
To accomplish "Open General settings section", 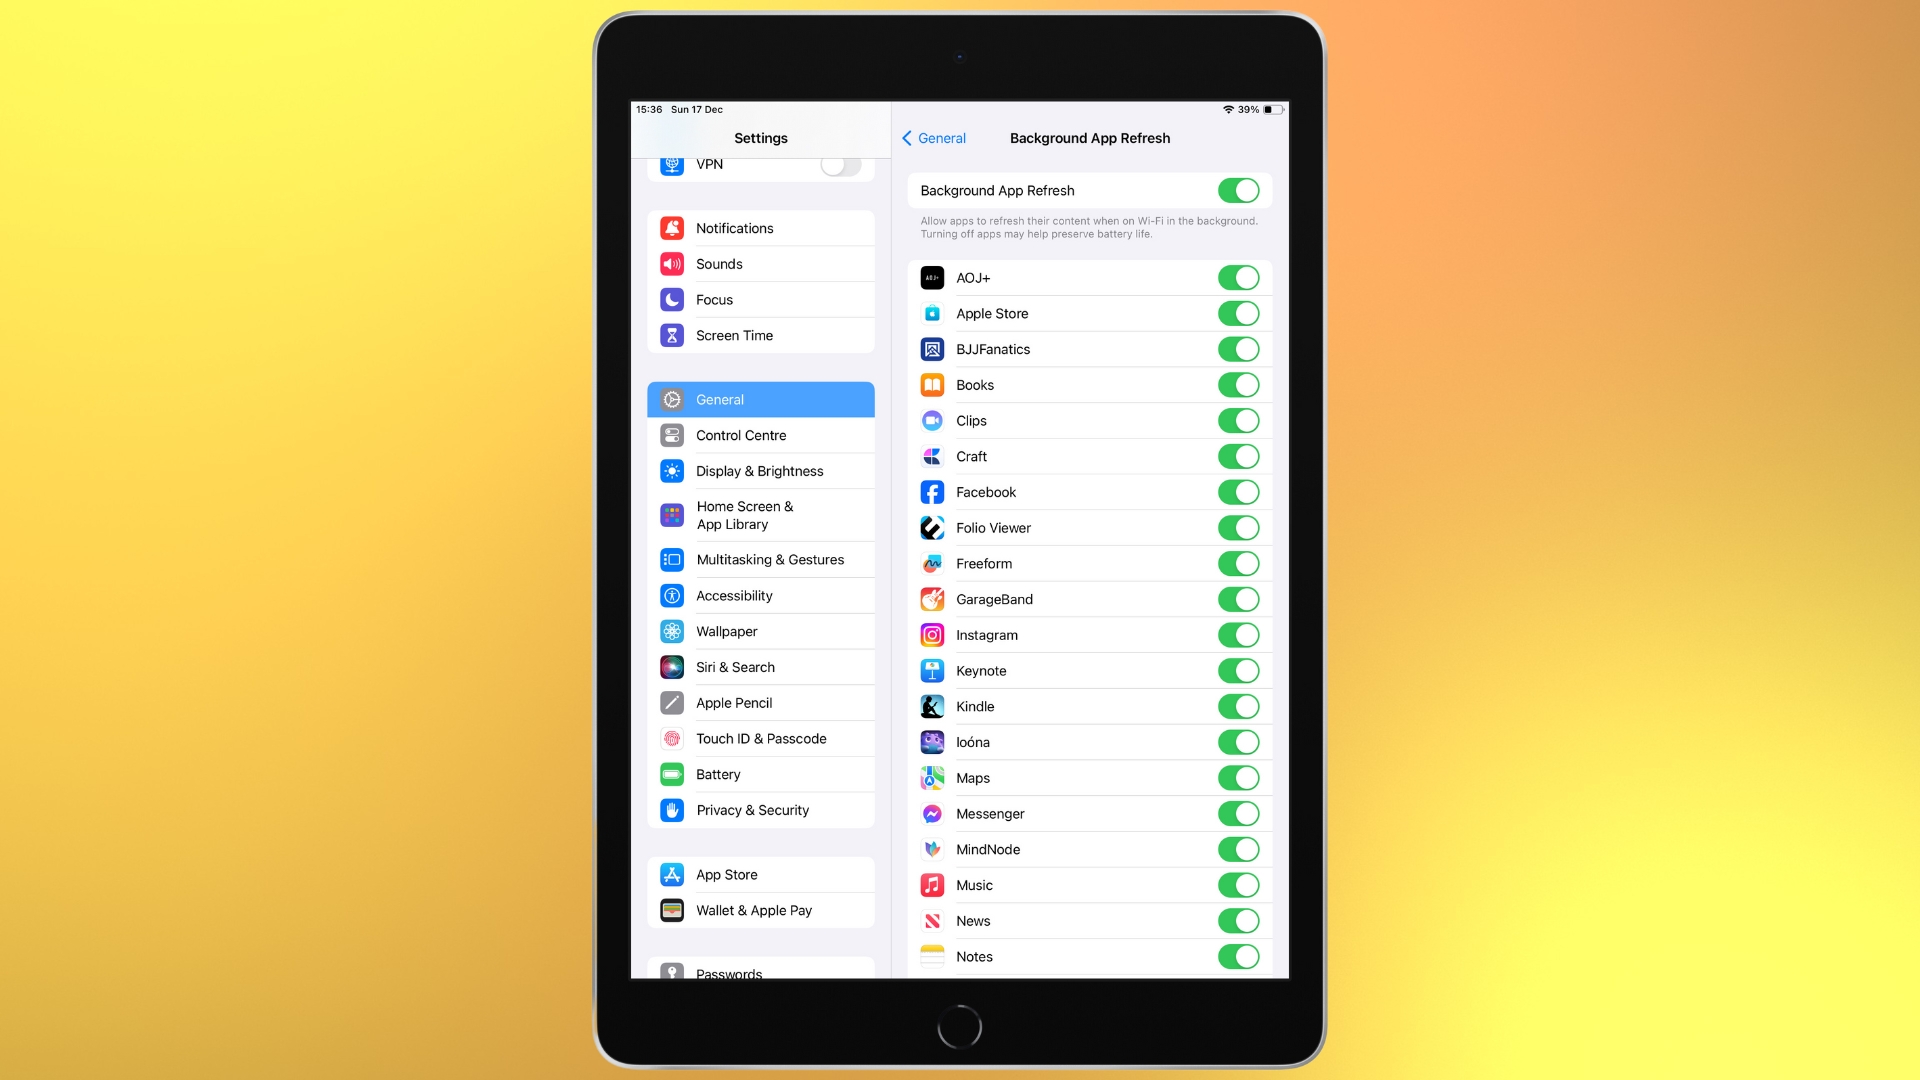I will pyautogui.click(x=760, y=400).
